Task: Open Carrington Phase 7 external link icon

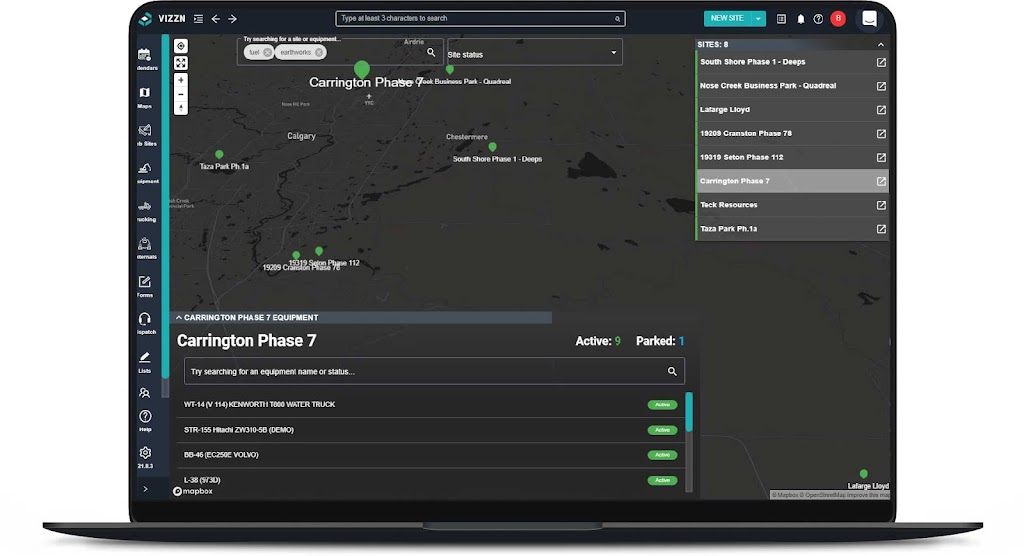Action: click(881, 181)
